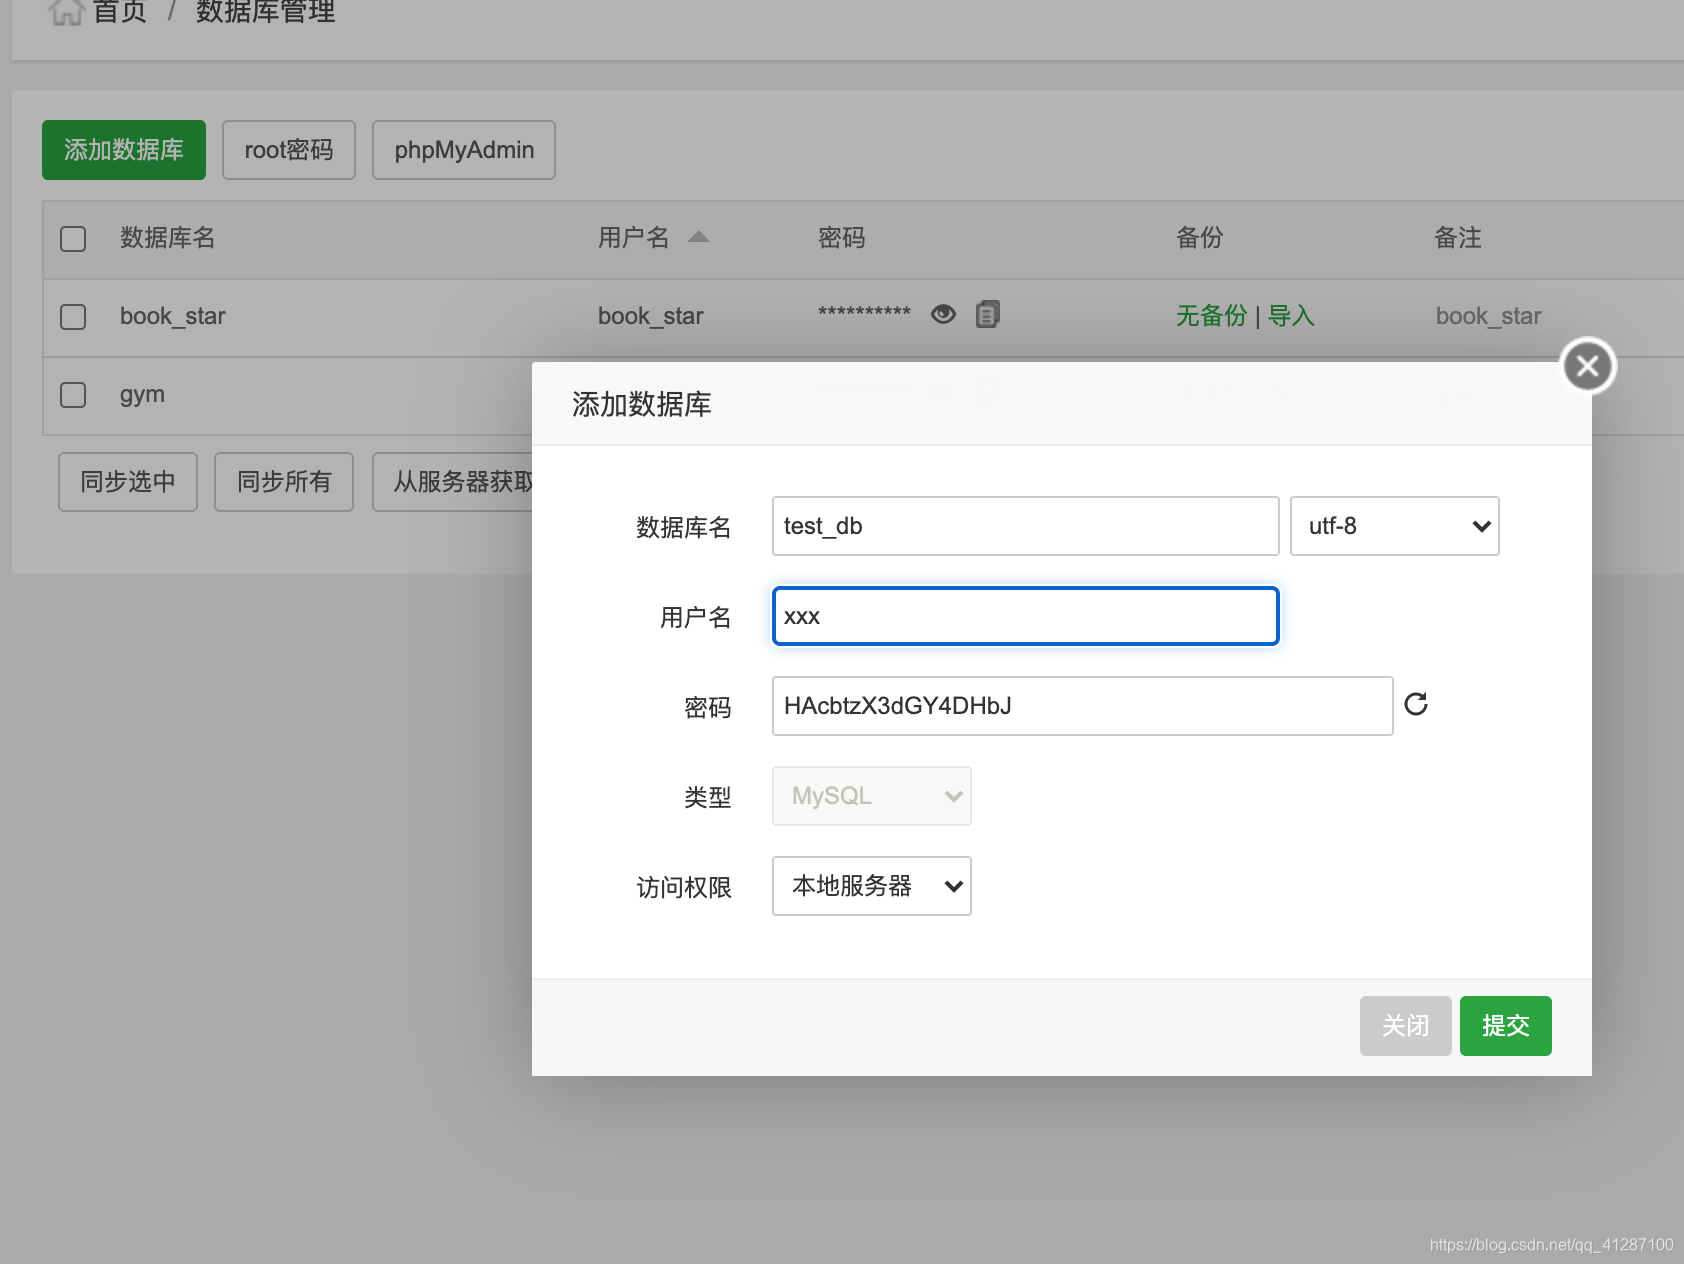Screen dimensions: 1684x1264
Task: Submit the form with 提交 button
Action: click(x=1506, y=1026)
